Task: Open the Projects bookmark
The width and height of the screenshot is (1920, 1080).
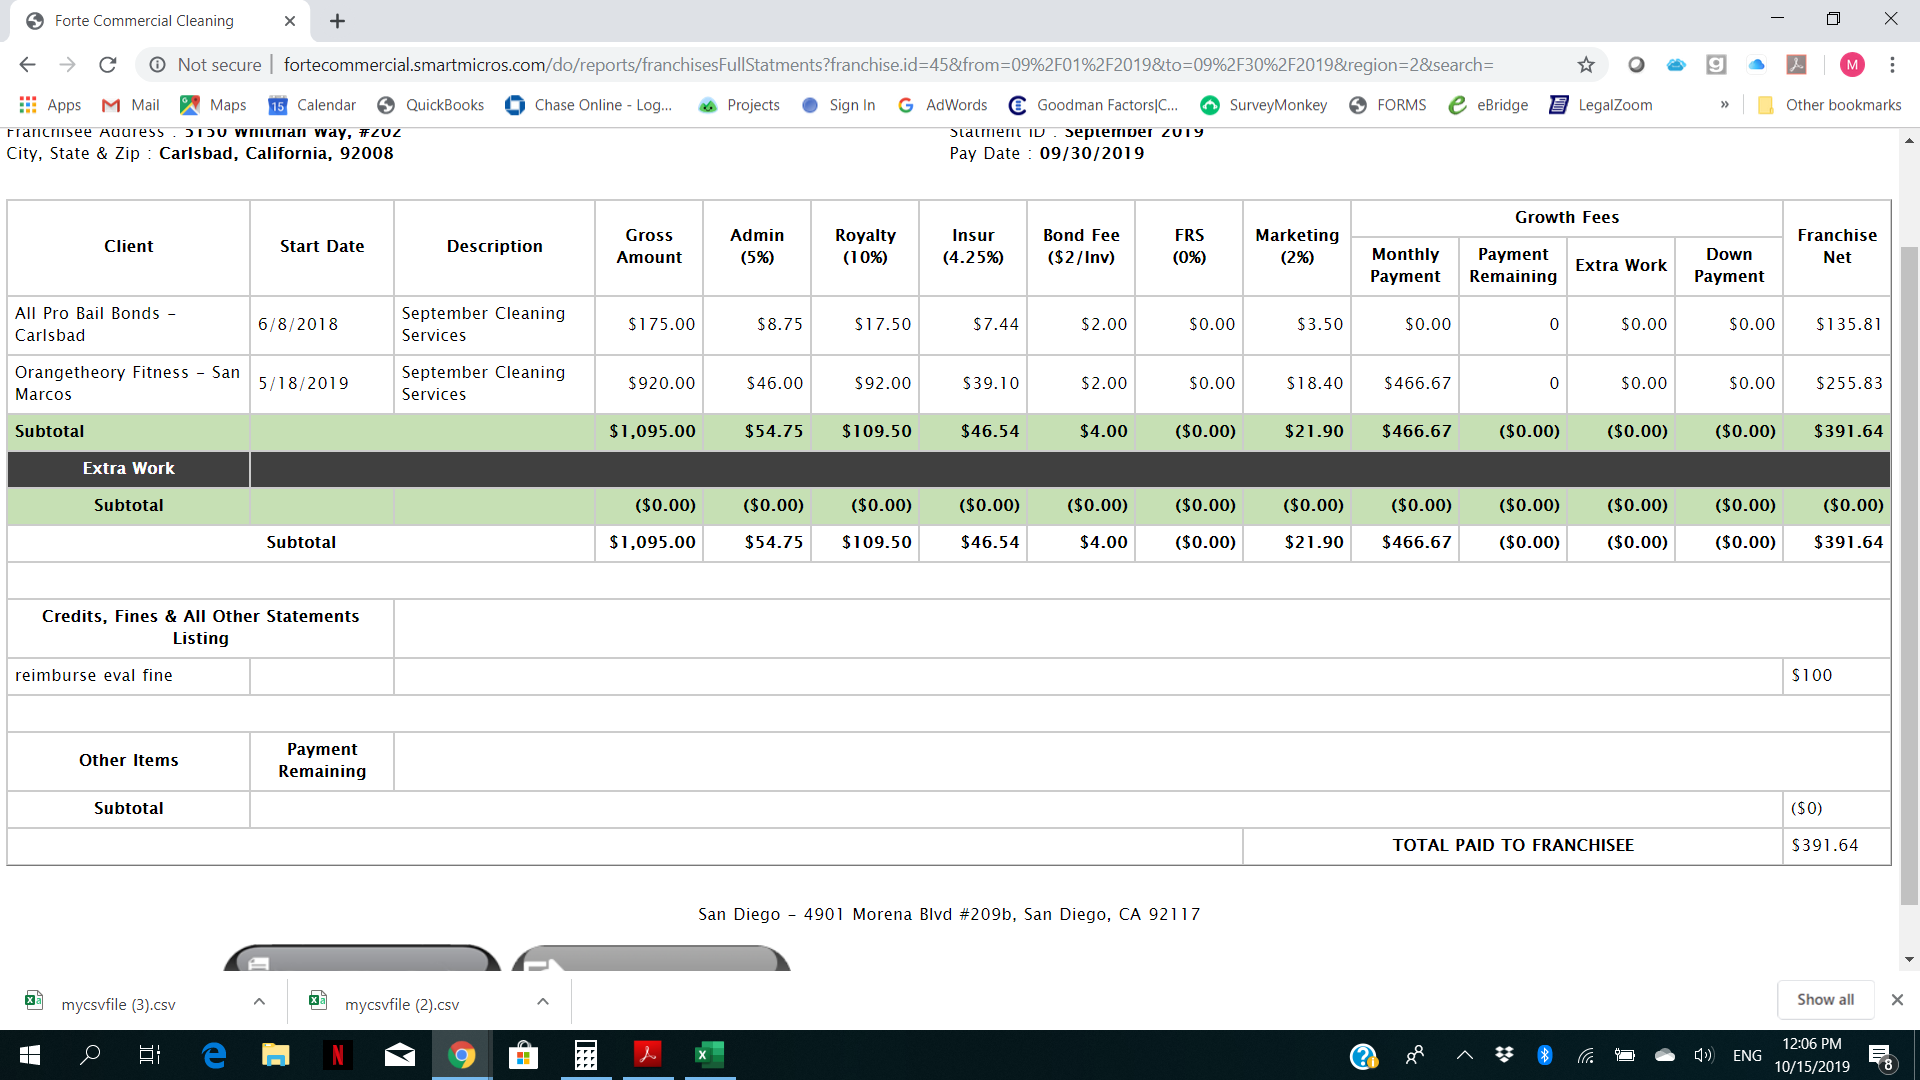Action: (x=739, y=105)
